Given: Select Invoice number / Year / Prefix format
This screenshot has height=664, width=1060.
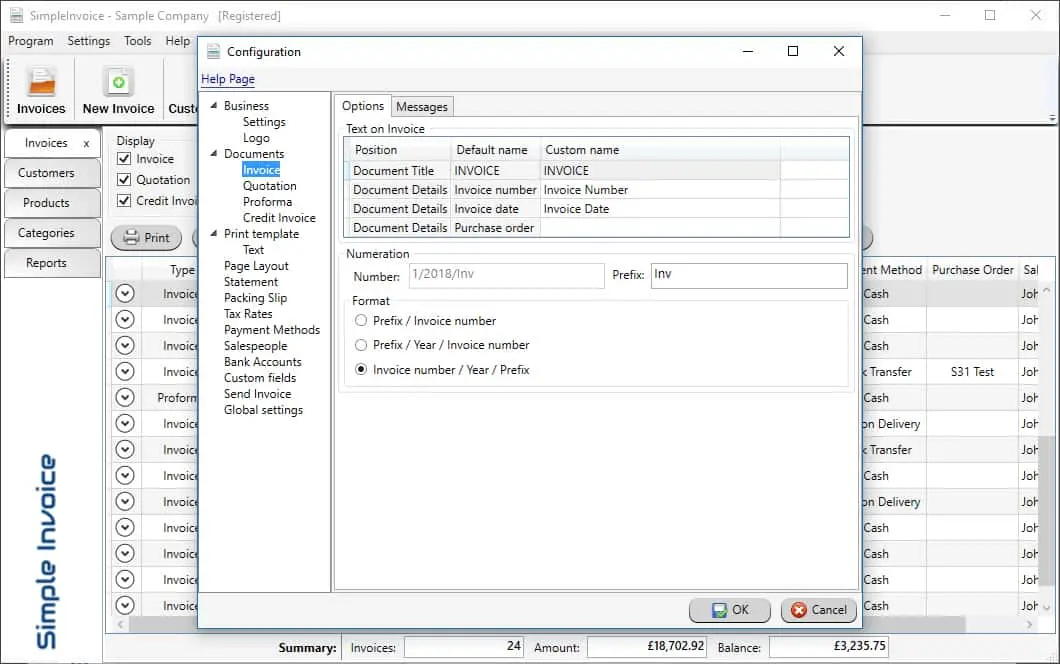Looking at the screenshot, I should click(361, 370).
